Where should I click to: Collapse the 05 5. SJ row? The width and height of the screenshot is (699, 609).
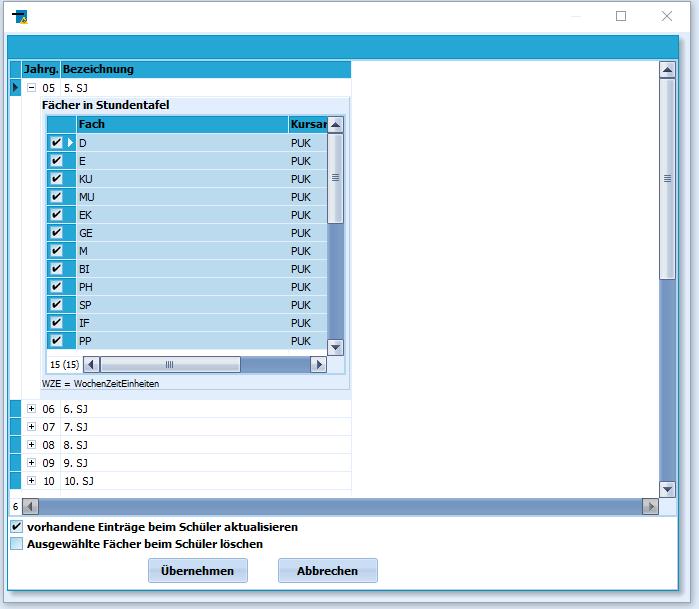point(31,88)
